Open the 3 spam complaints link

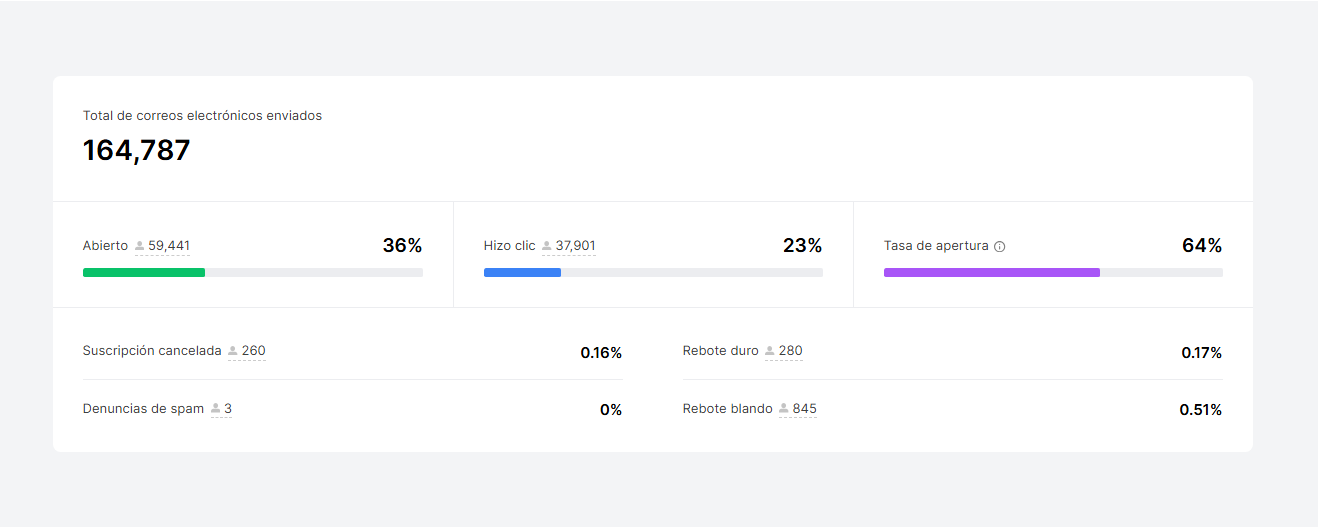click(228, 409)
